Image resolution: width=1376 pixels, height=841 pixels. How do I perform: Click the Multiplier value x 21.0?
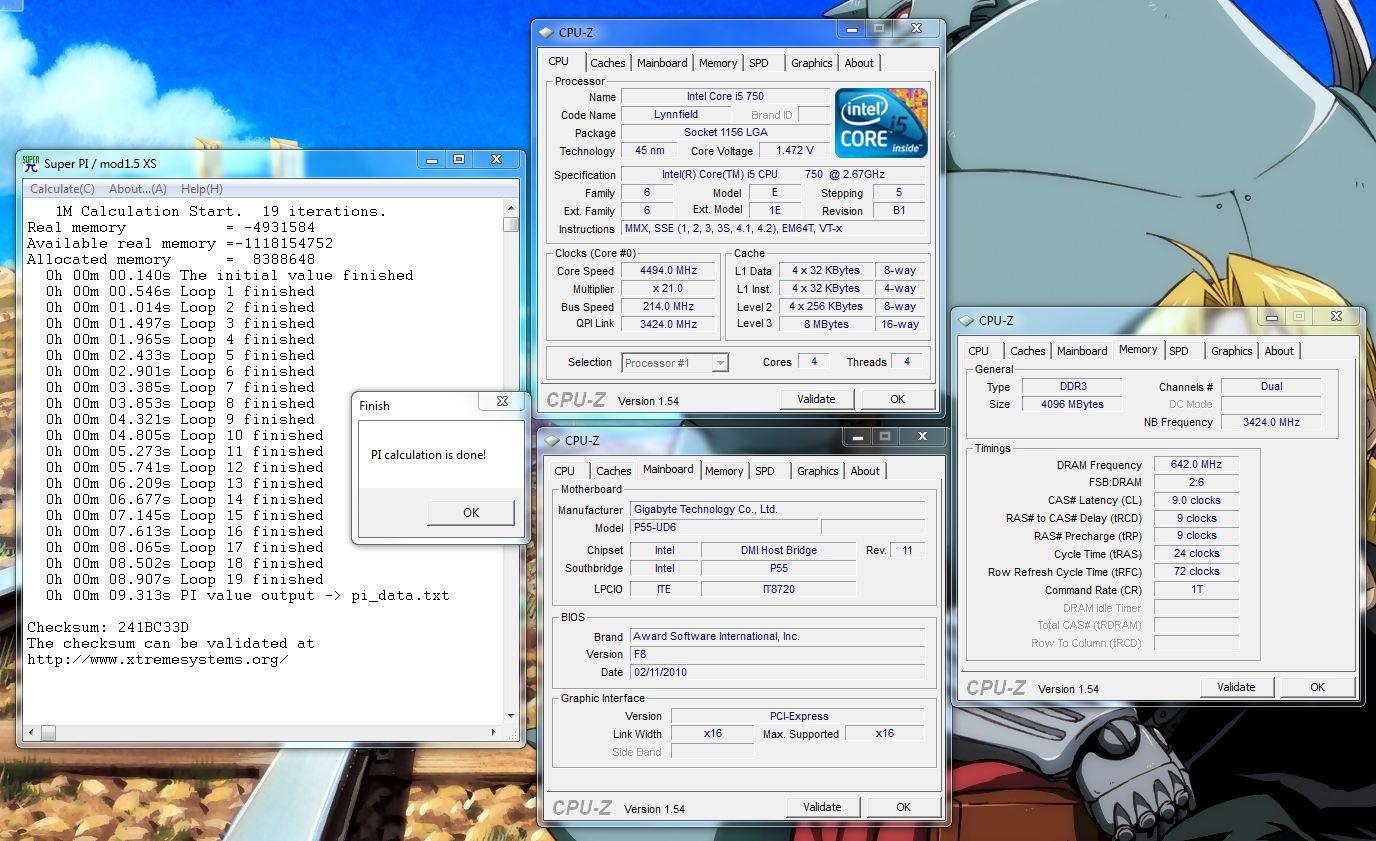tap(669, 288)
